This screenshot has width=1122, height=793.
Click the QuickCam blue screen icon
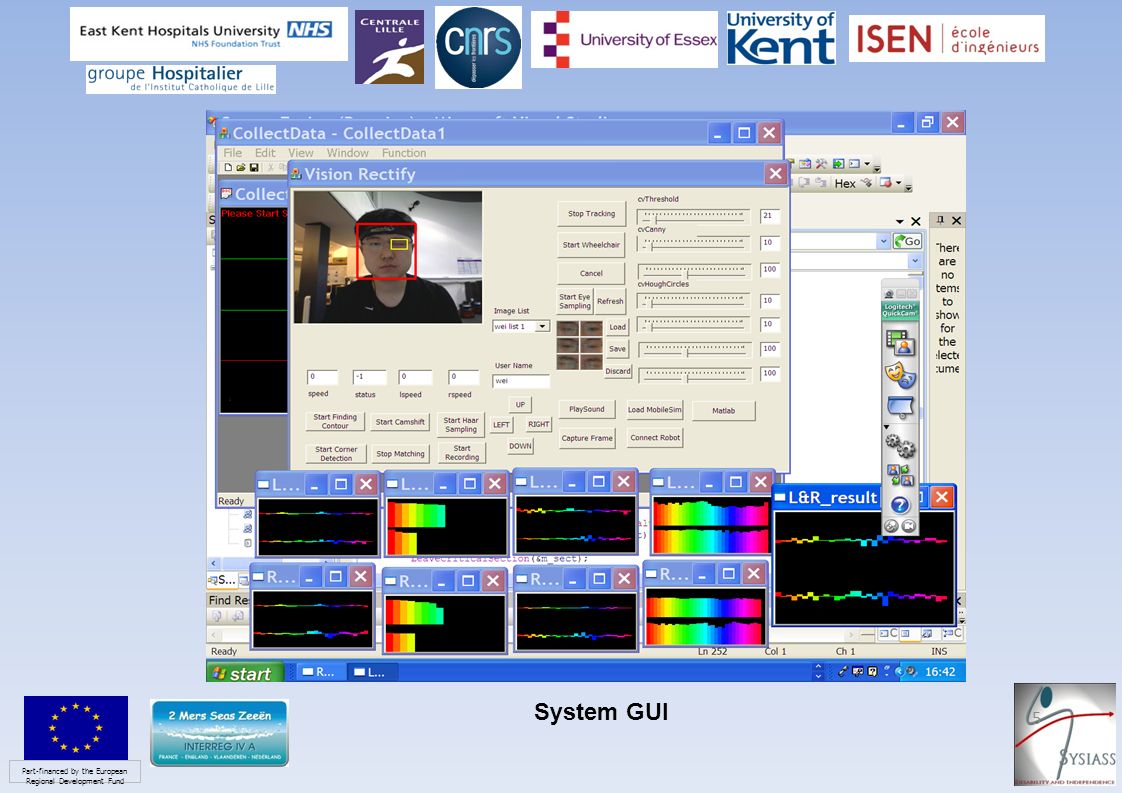(900, 407)
